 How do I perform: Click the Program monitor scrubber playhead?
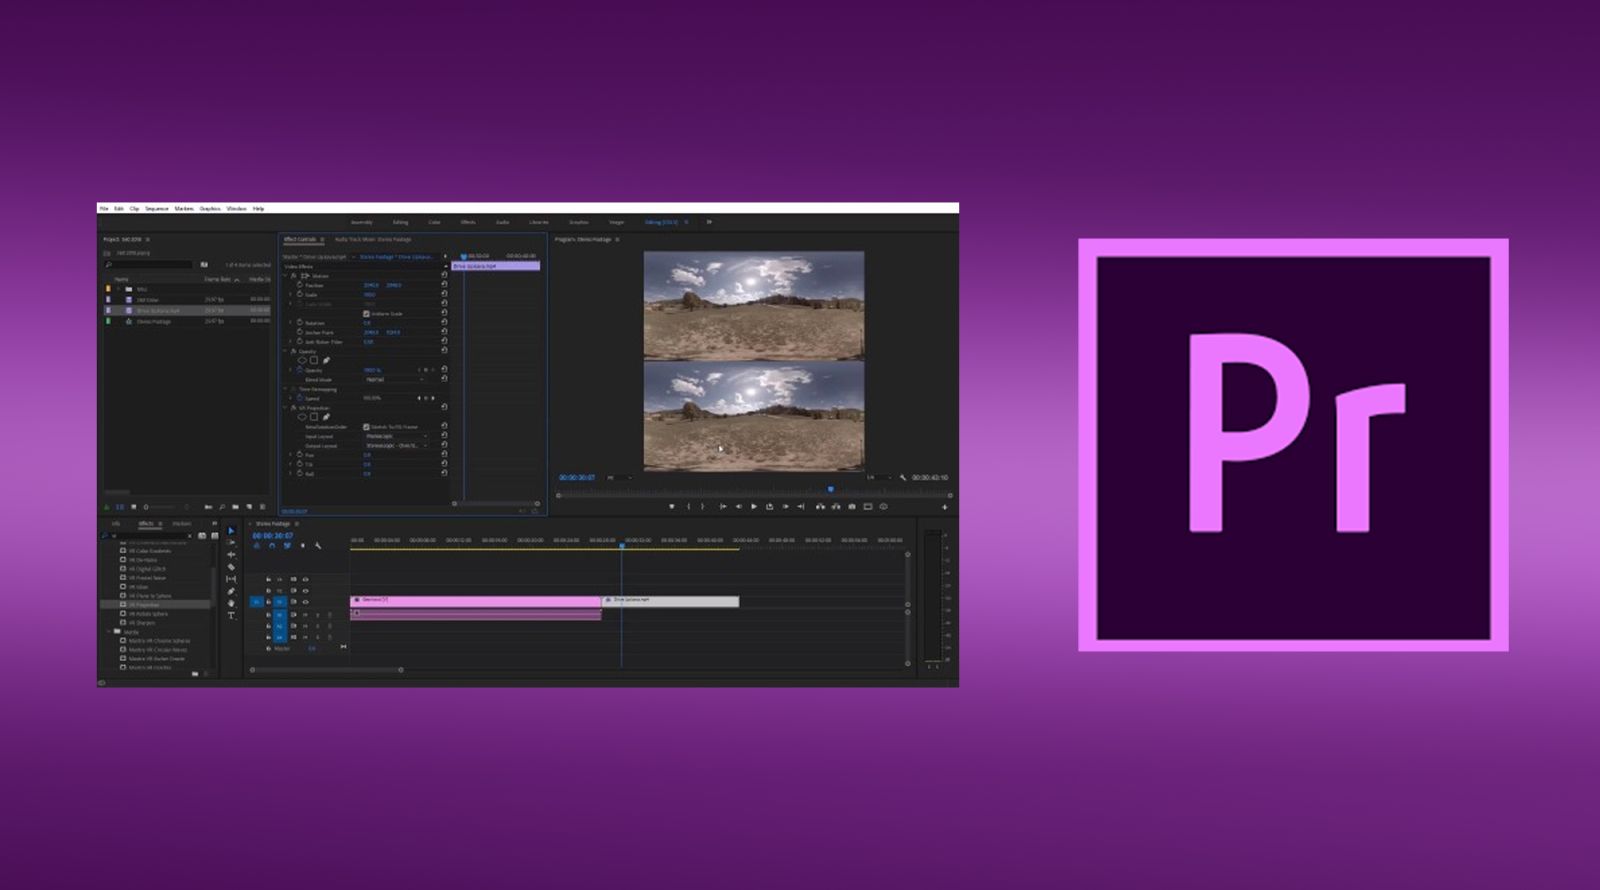pyautogui.click(x=830, y=489)
